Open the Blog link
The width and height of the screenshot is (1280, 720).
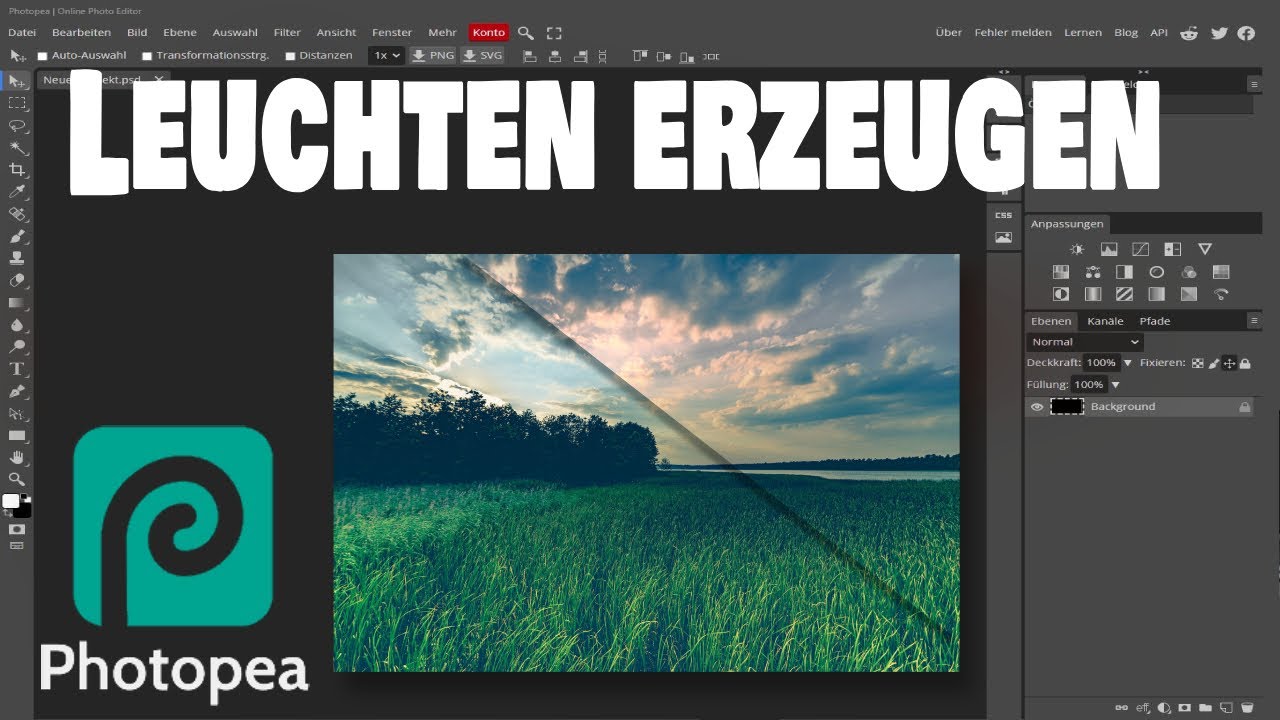[1126, 33]
